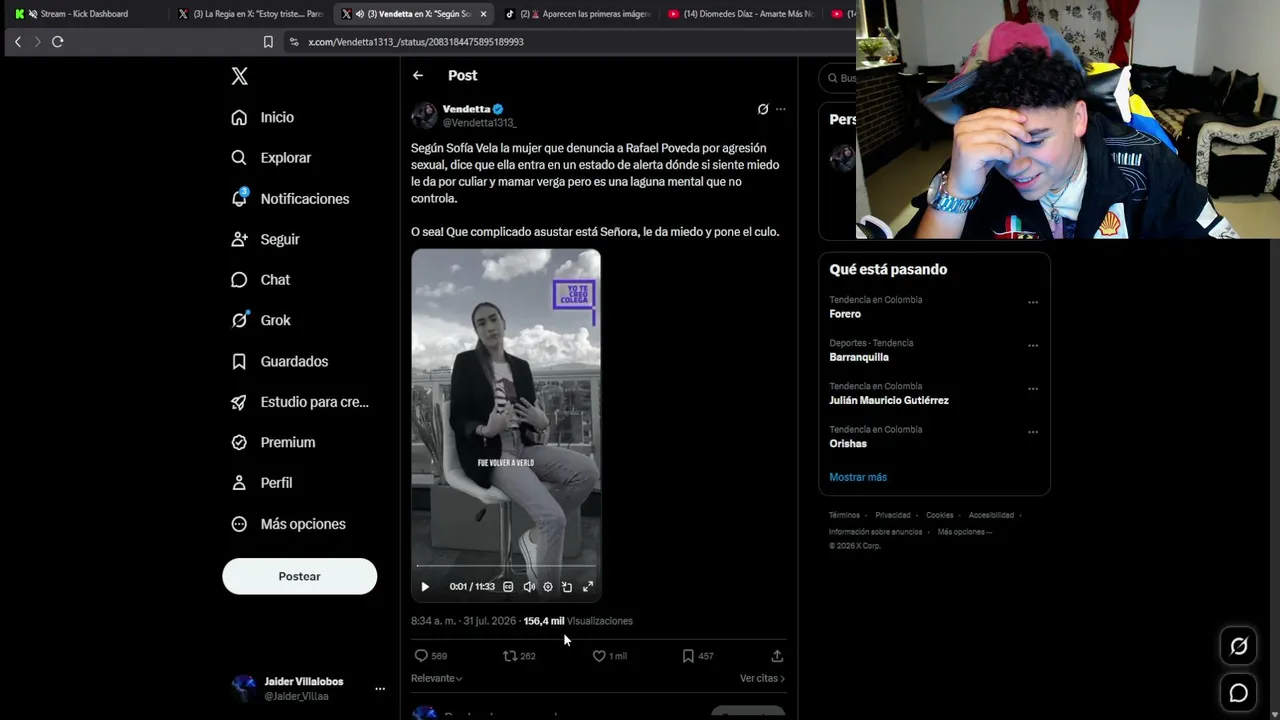Open the post's three-dot more menu
1280x720 pixels.
(781, 109)
